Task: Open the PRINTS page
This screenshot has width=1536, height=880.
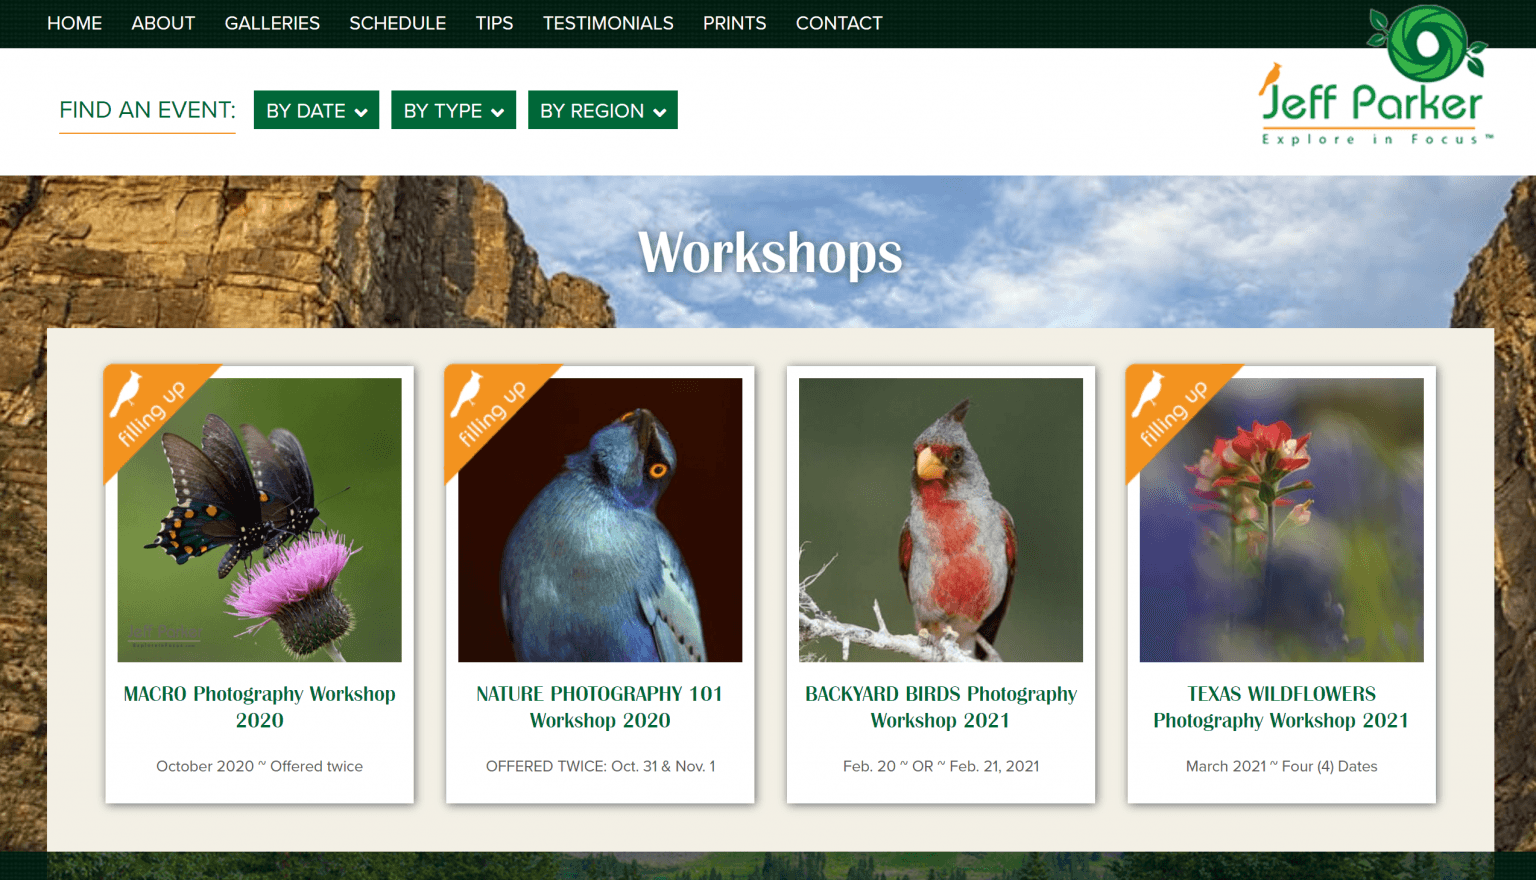Action: pos(734,23)
